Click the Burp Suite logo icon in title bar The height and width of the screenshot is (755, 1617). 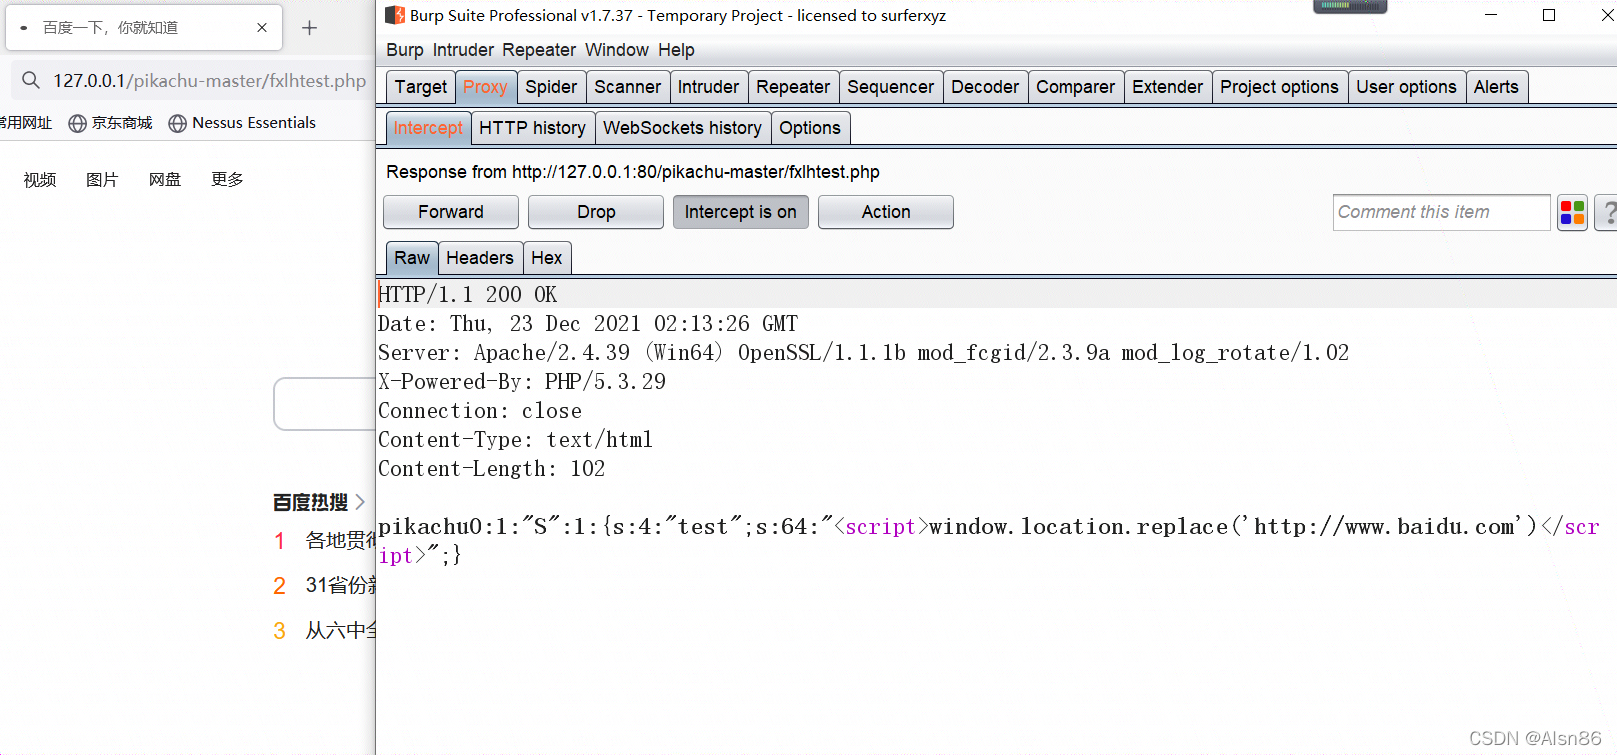pyautogui.click(x=395, y=15)
